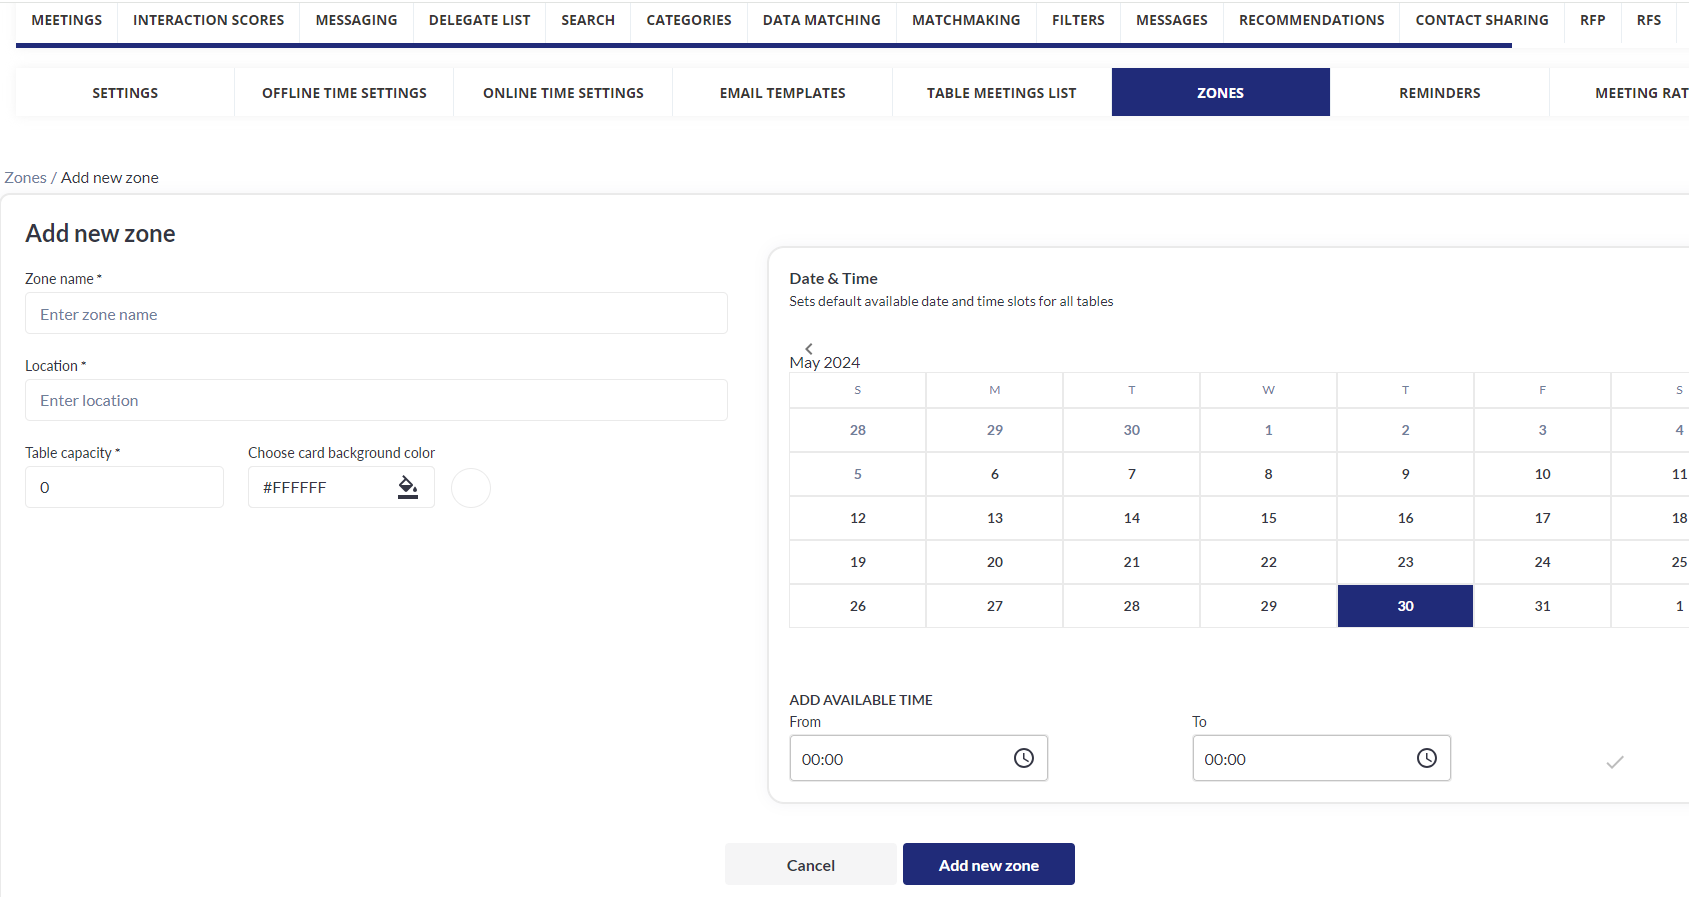This screenshot has height=897, width=1689.
Task: Focus the Zone name input field
Action: pyautogui.click(x=376, y=314)
